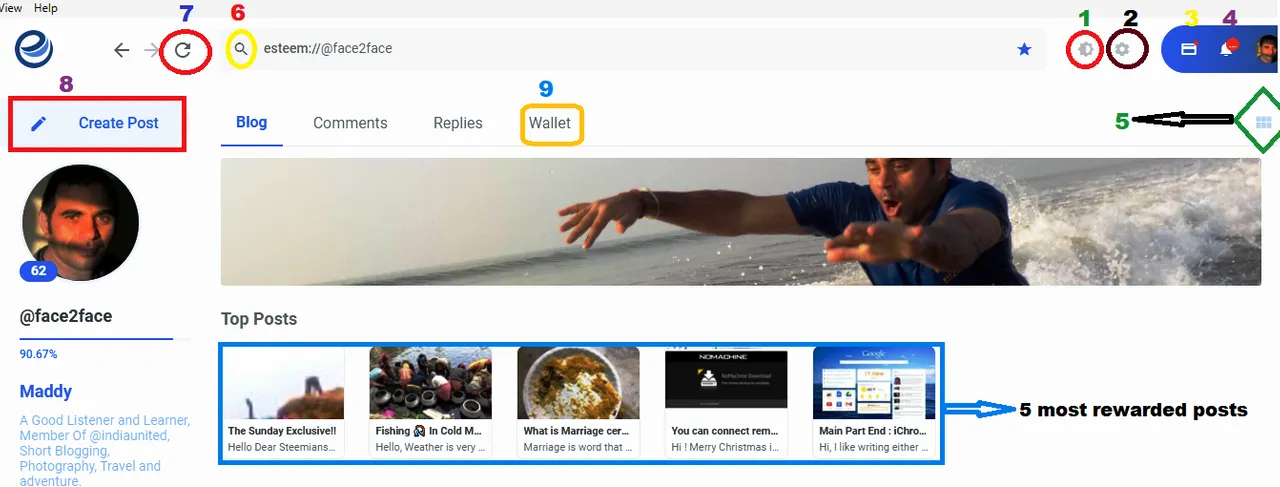
Task: Click the search magnifier icon
Action: 240,49
